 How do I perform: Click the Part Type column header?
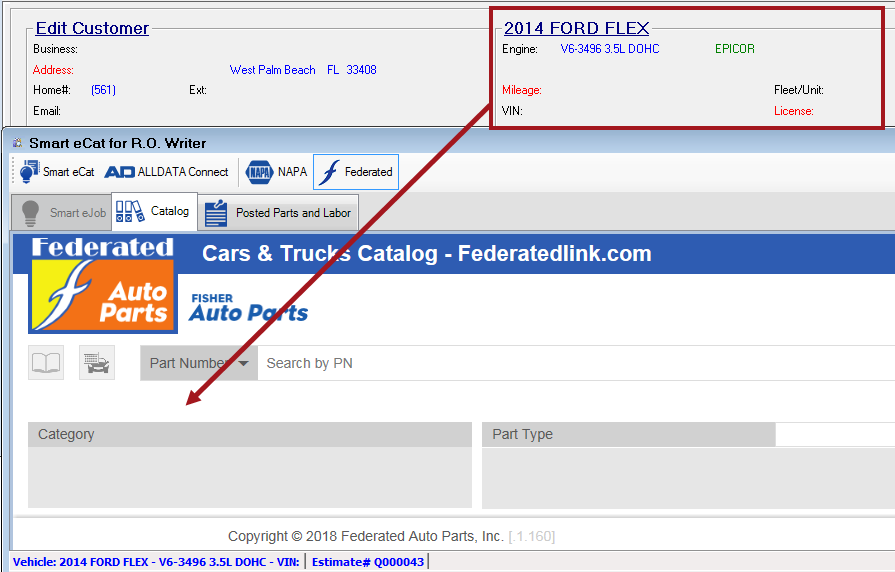point(628,434)
